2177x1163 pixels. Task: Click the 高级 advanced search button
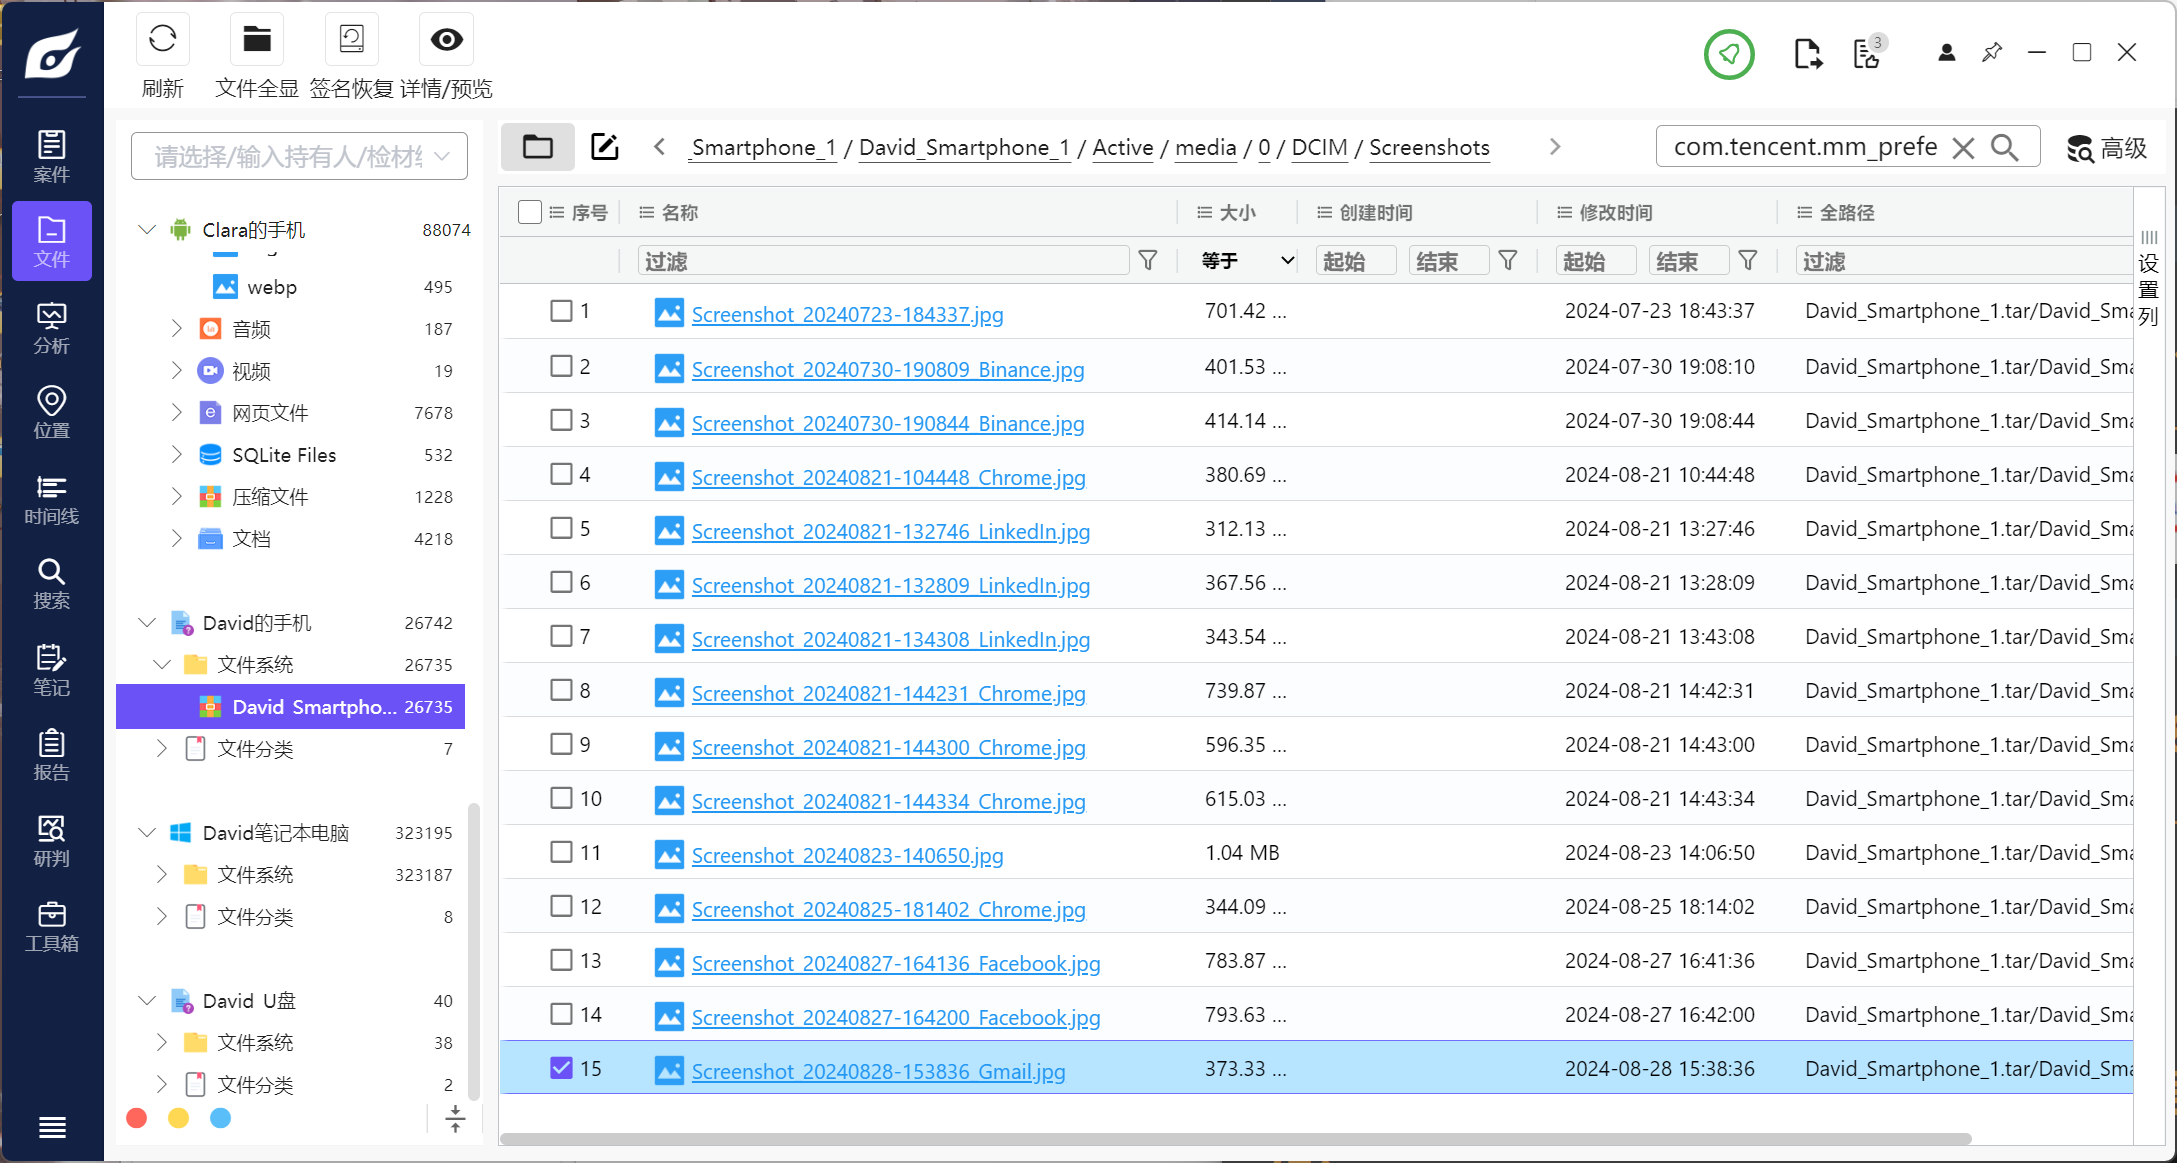click(2107, 148)
